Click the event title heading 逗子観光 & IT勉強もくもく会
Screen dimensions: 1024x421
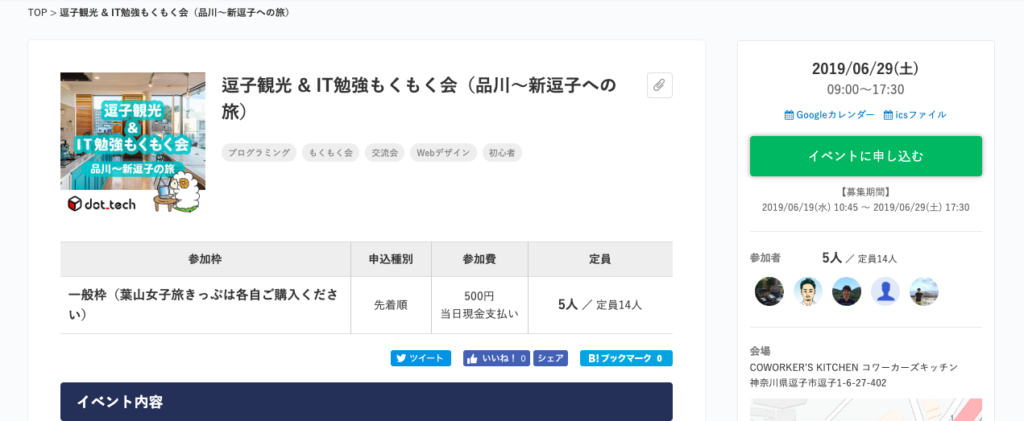point(419,98)
